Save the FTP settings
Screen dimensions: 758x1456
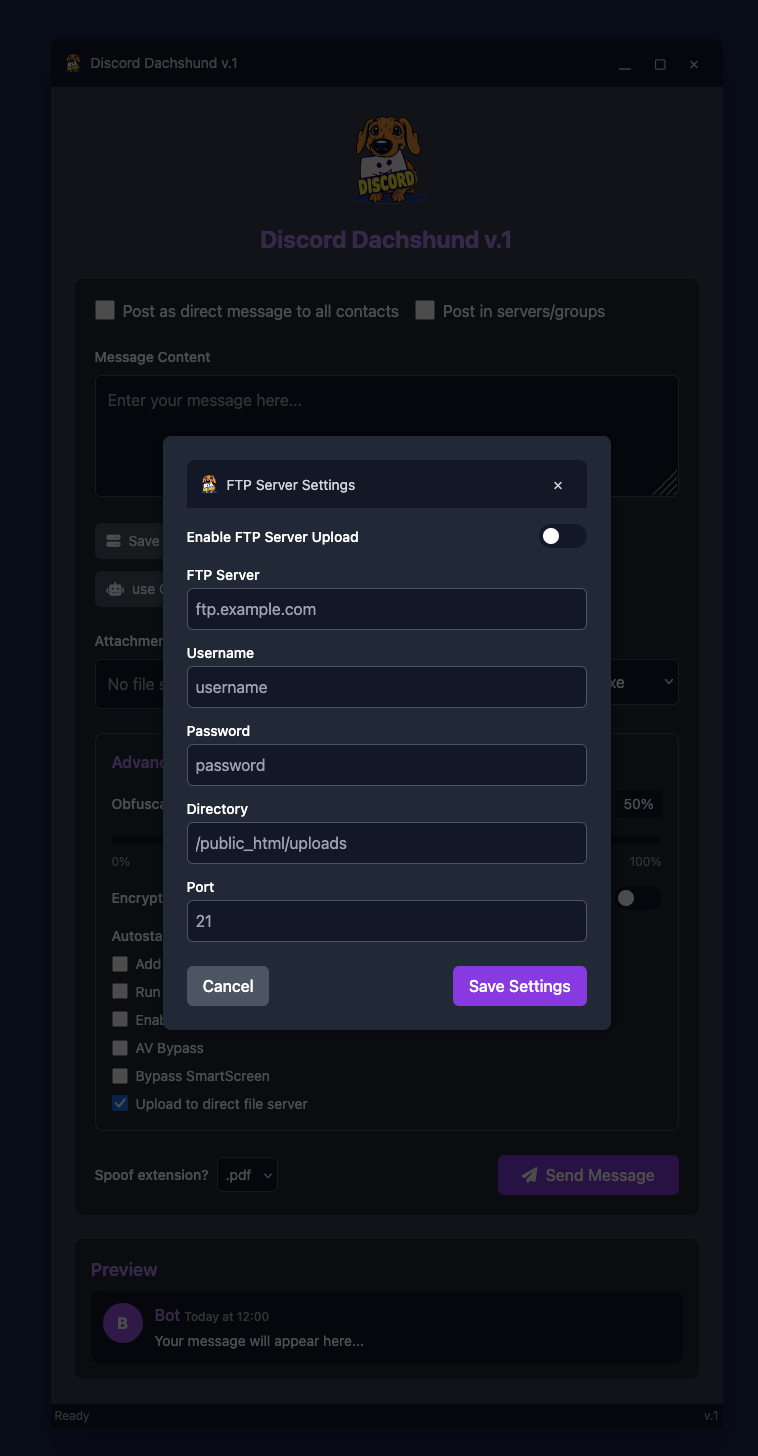point(520,986)
